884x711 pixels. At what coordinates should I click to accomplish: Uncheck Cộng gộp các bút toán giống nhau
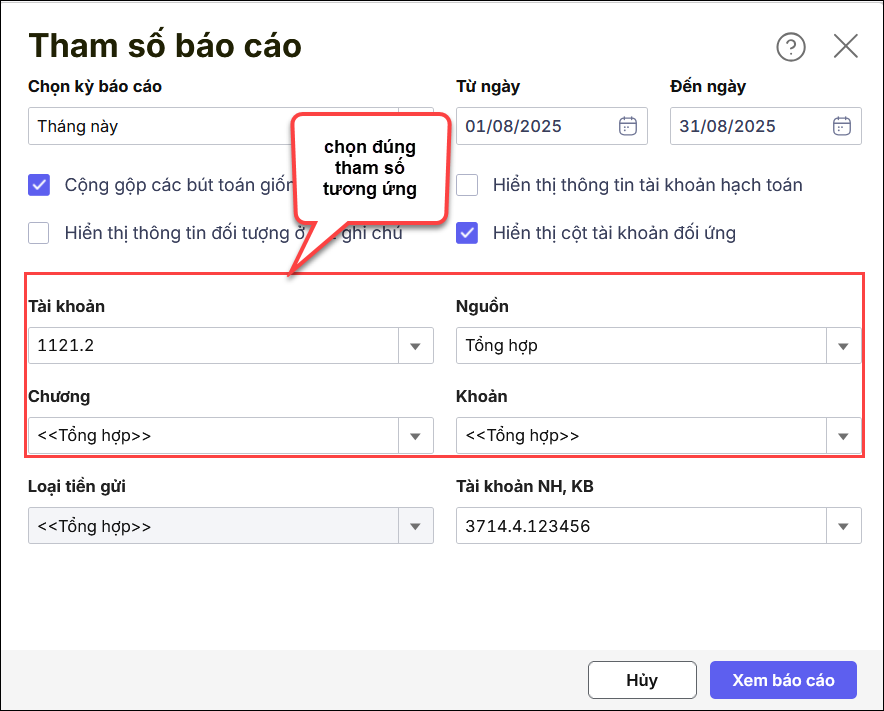coord(39,185)
